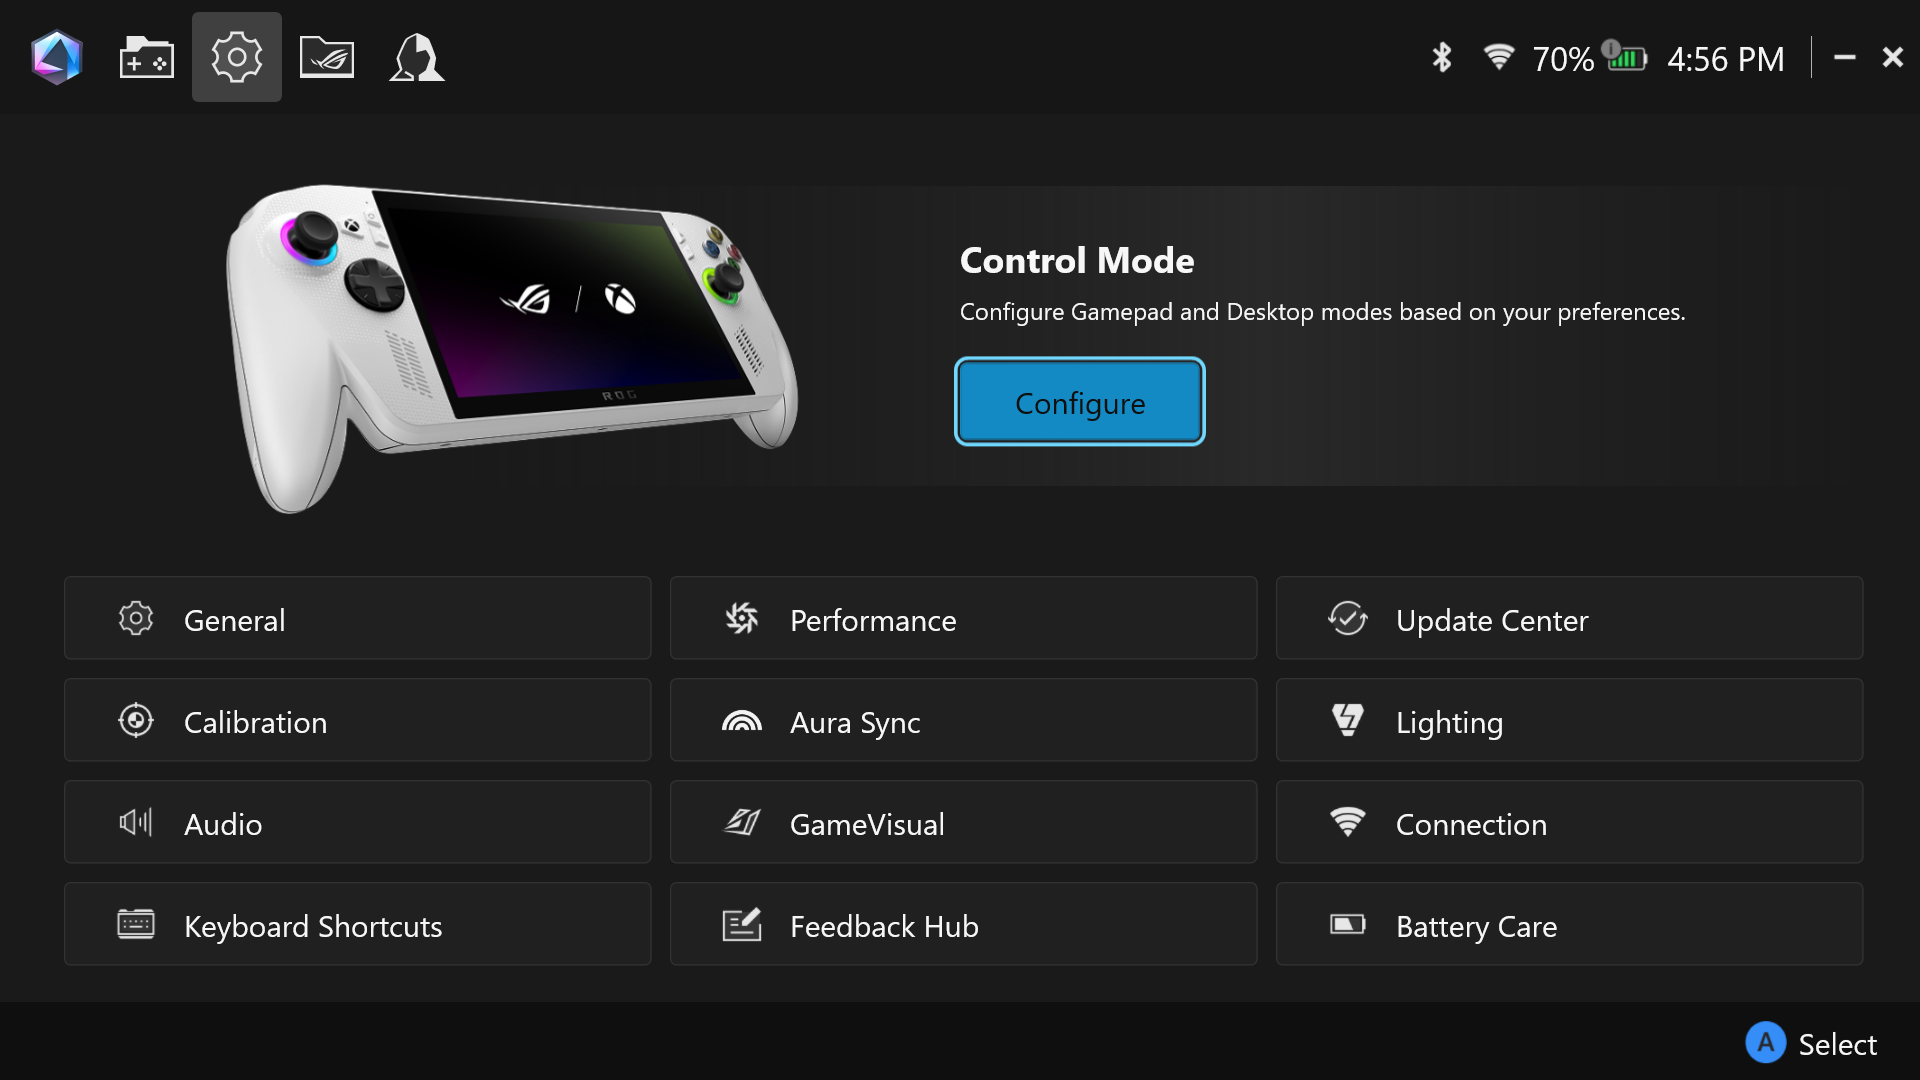The image size is (1920, 1080).
Task: Open Update Center
Action: coord(1569,618)
